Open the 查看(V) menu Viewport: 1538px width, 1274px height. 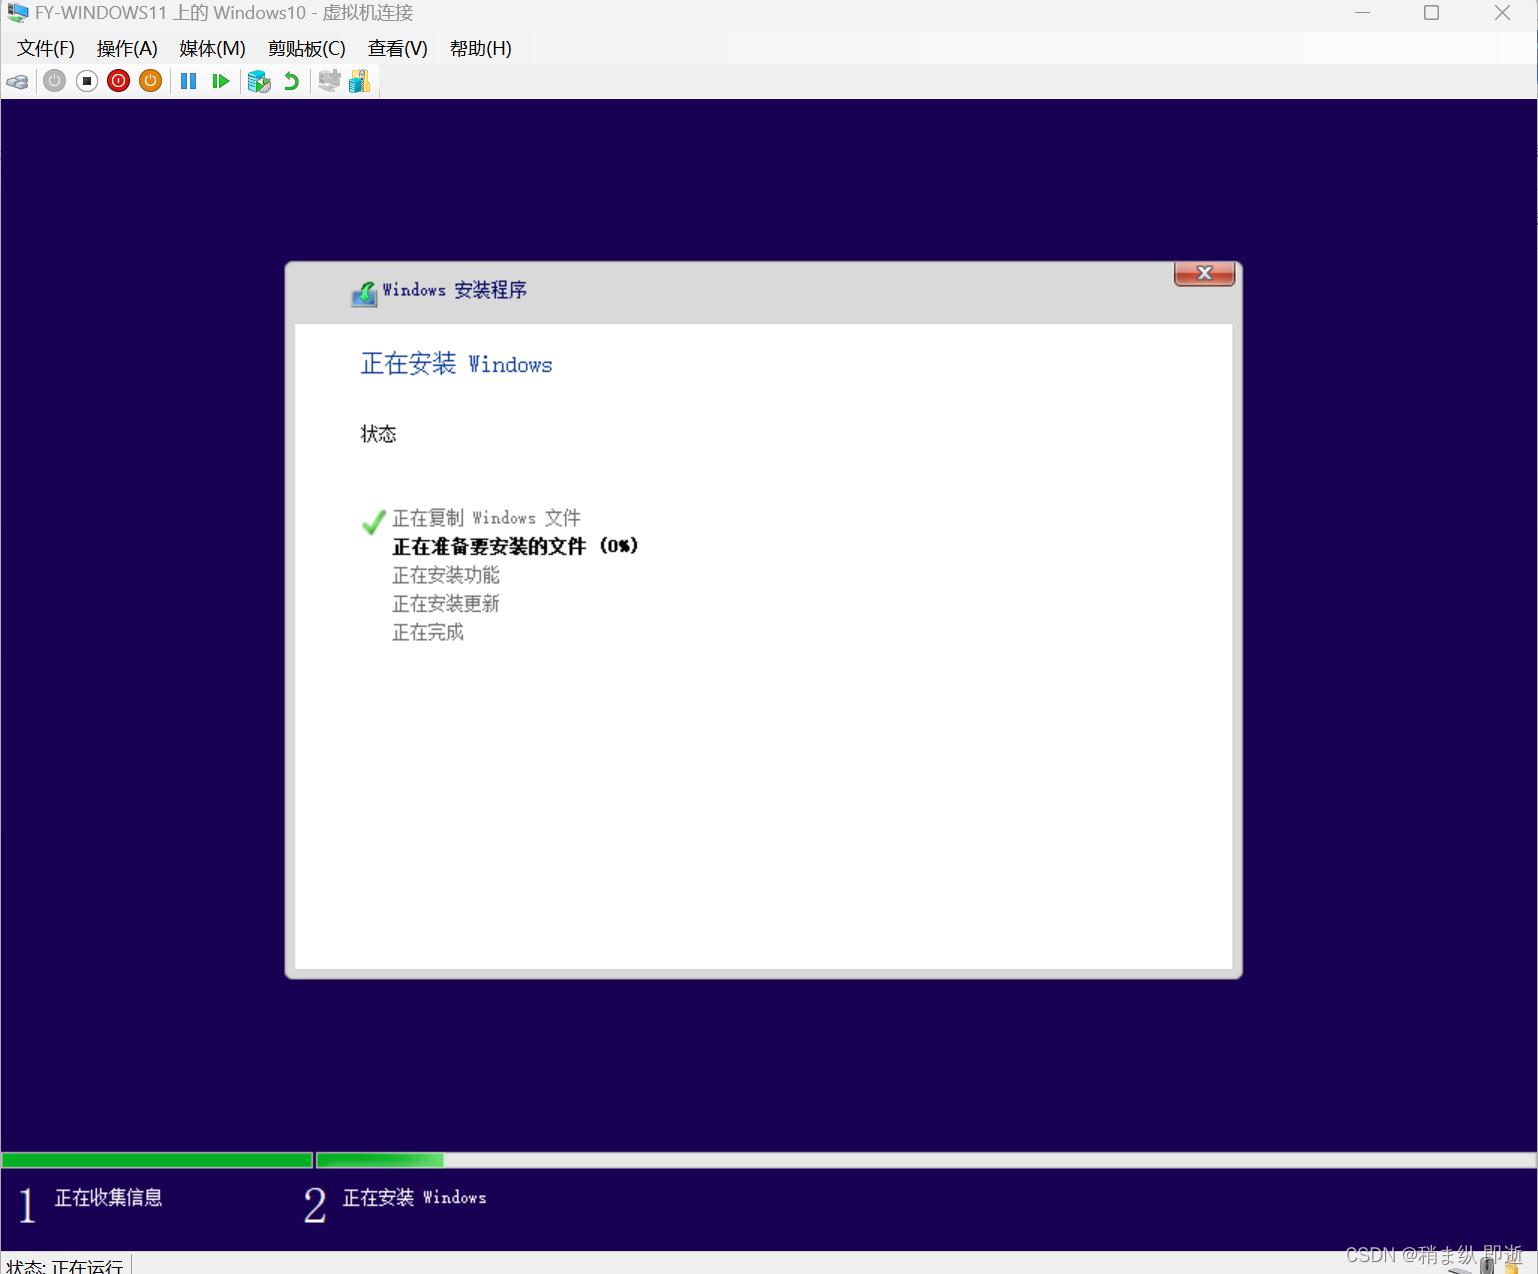point(397,47)
